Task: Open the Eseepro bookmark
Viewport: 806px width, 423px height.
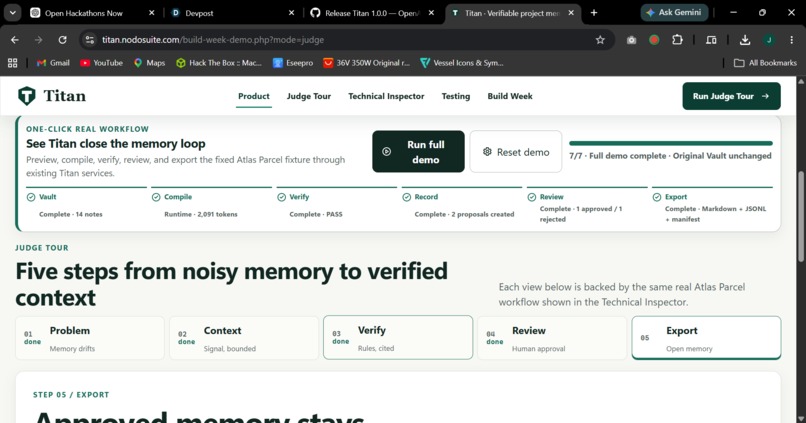Action: [x=293, y=63]
